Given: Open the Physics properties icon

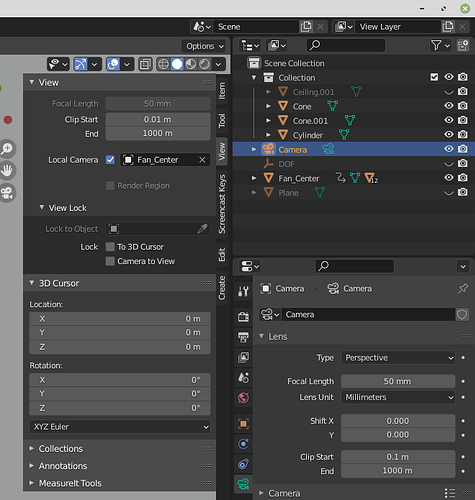Looking at the screenshot, I should coord(243,444).
